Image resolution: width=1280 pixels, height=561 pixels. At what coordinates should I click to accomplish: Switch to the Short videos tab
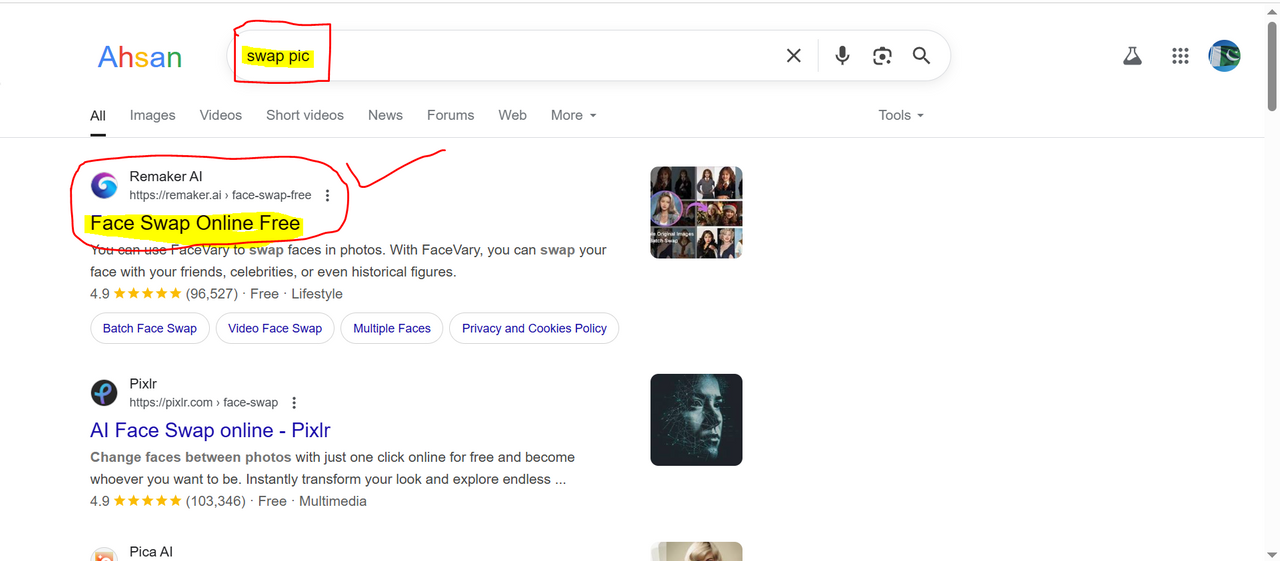305,115
